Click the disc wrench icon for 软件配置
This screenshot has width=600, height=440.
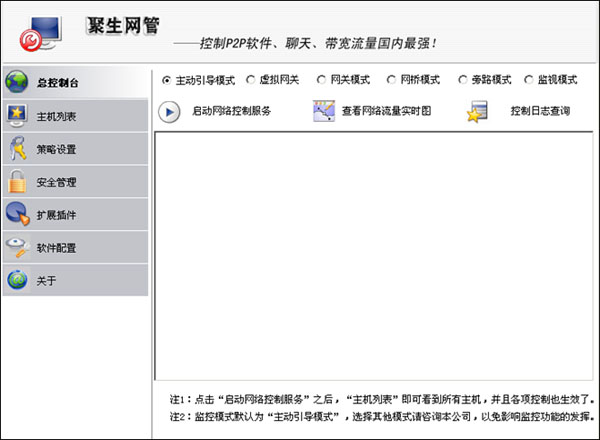(x=18, y=247)
